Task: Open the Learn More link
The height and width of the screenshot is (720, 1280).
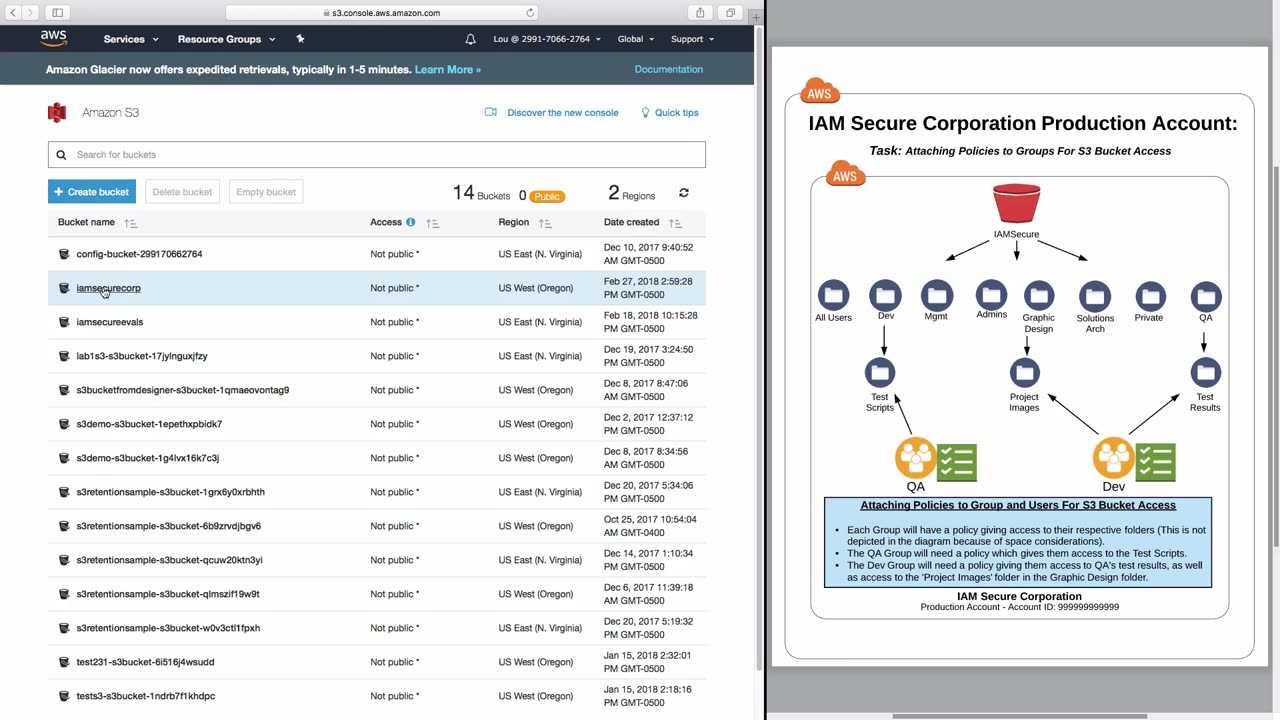Action: pos(448,70)
